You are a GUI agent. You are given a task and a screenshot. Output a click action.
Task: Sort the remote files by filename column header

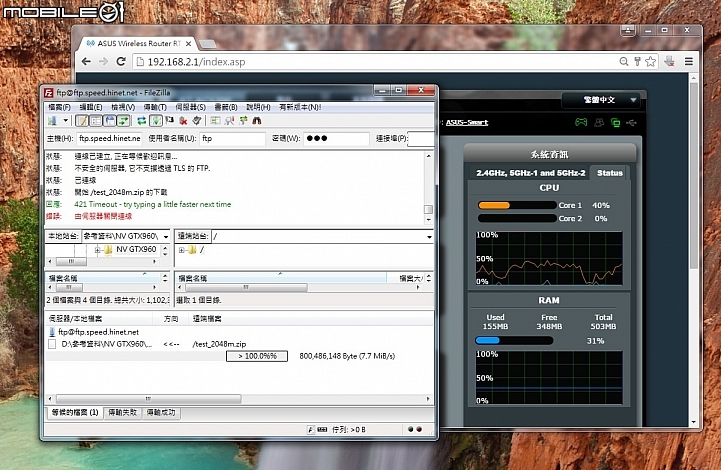click(281, 278)
